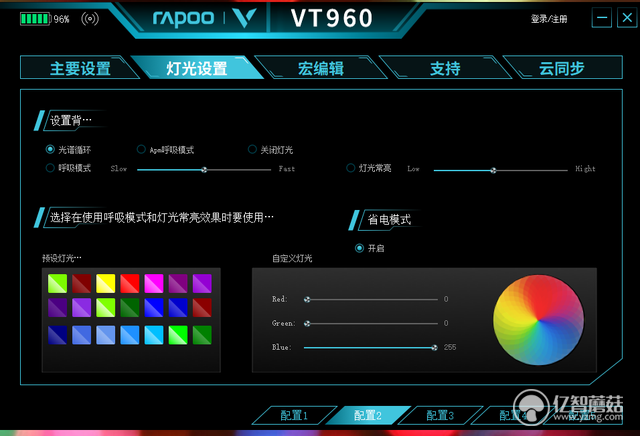Select the pale periwinkle swatch in bottom row
The height and width of the screenshot is (436, 640).
click(106, 335)
